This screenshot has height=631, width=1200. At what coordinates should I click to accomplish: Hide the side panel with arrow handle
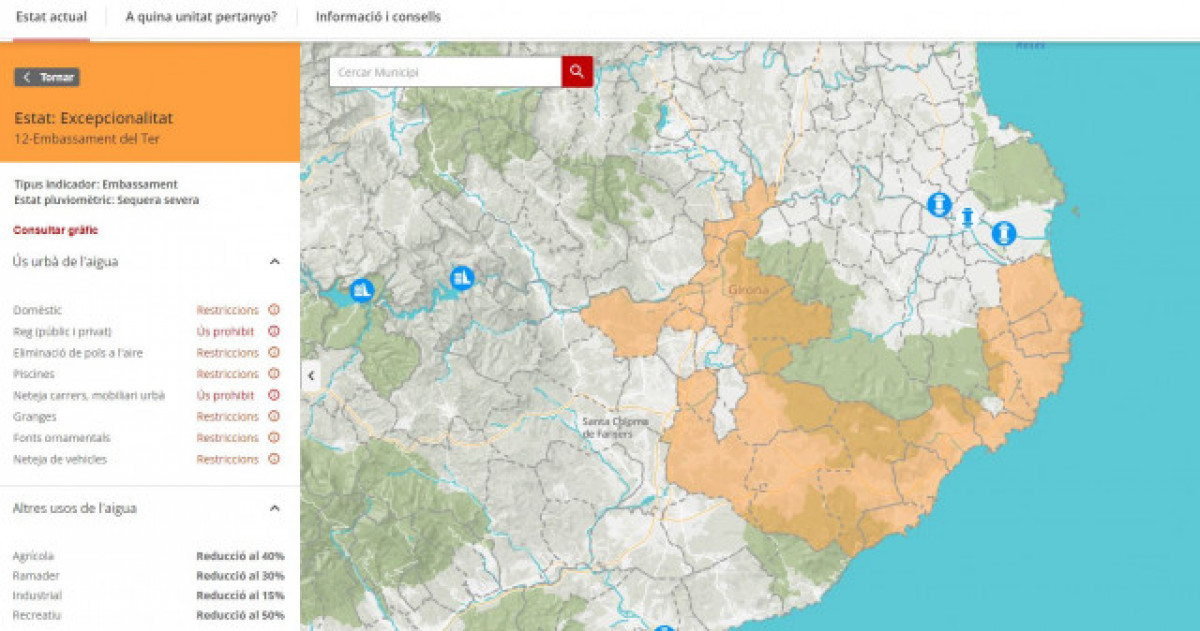click(311, 375)
